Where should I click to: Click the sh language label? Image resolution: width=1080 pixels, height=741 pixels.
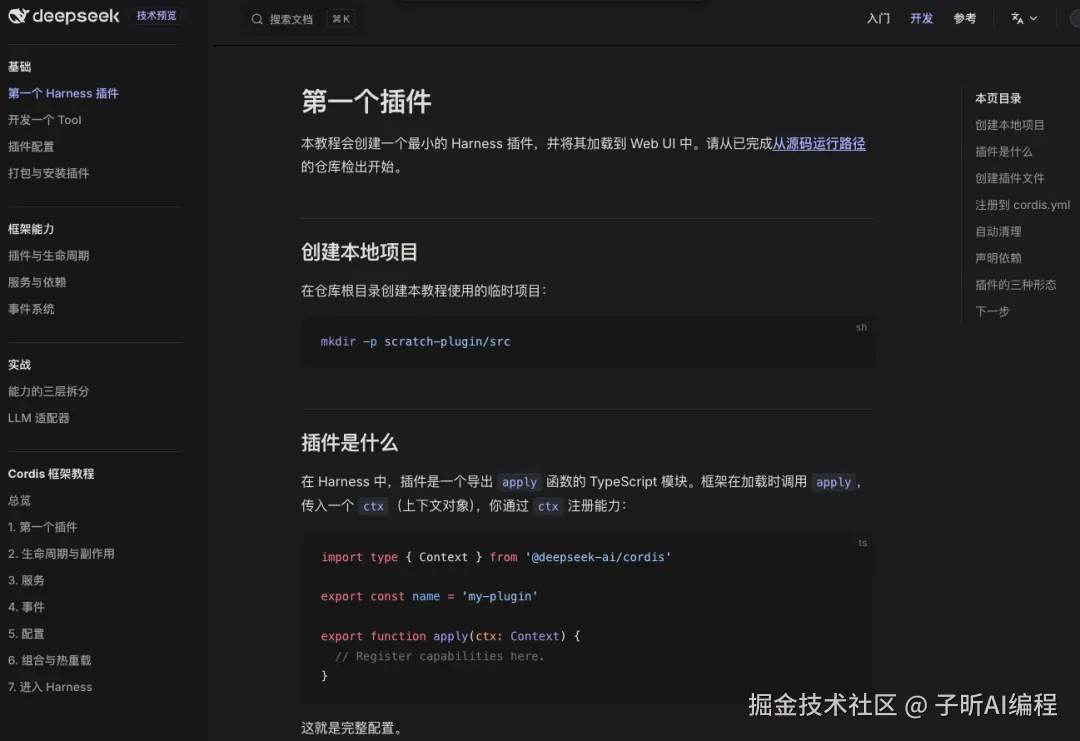tap(861, 327)
